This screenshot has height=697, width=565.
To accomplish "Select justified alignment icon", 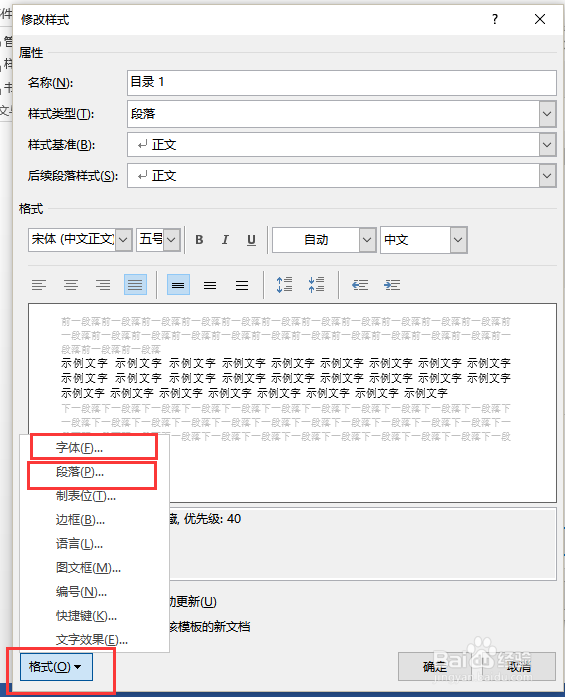I will click(x=135, y=284).
